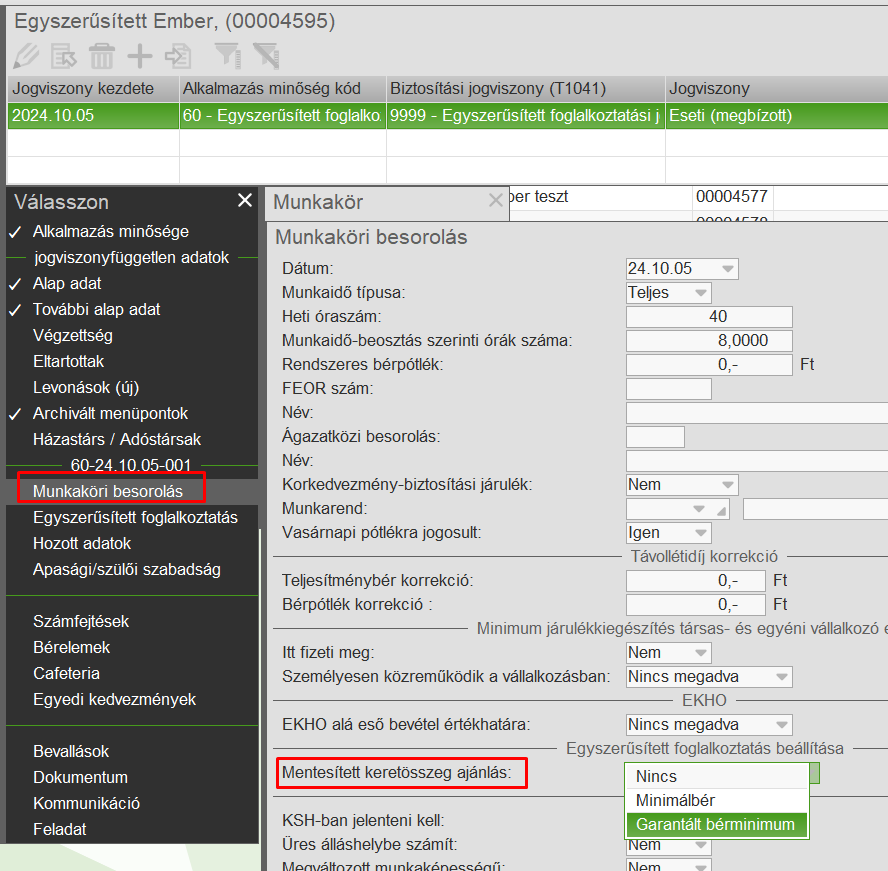Click the 00004577 cell behind the tab
The height and width of the screenshot is (871, 888).
(732, 197)
